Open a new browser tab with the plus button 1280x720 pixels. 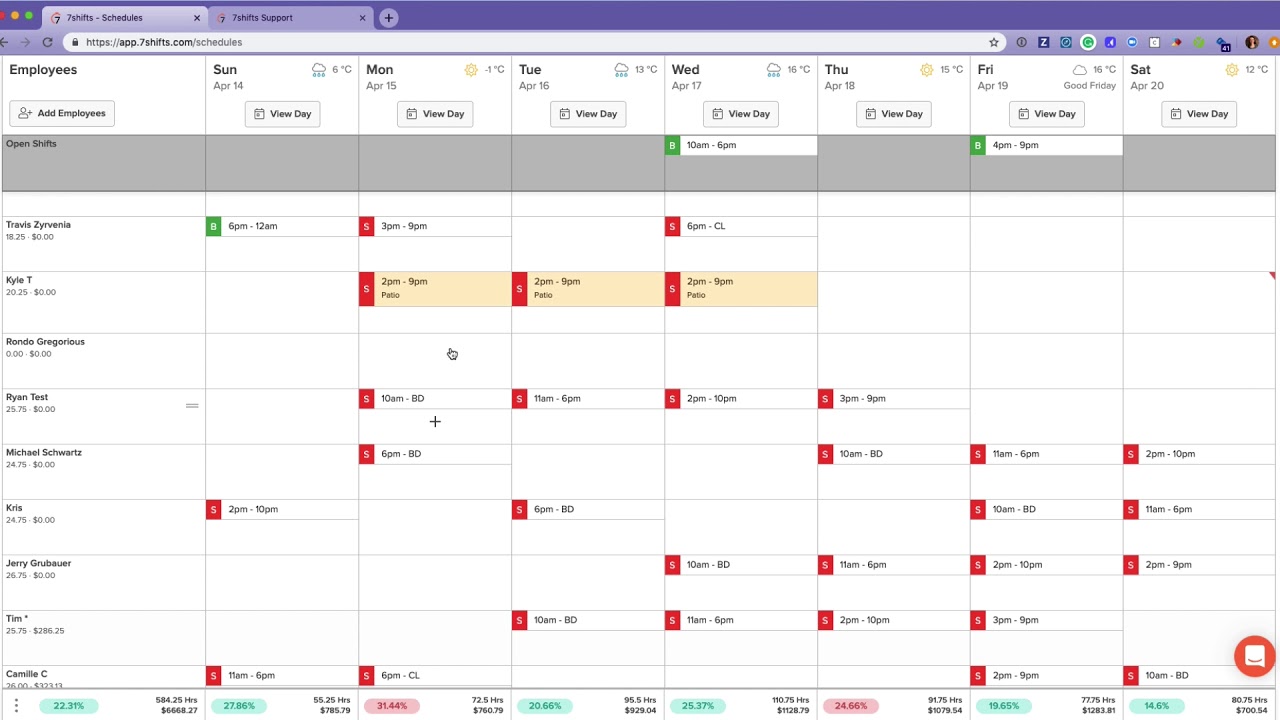pos(388,17)
